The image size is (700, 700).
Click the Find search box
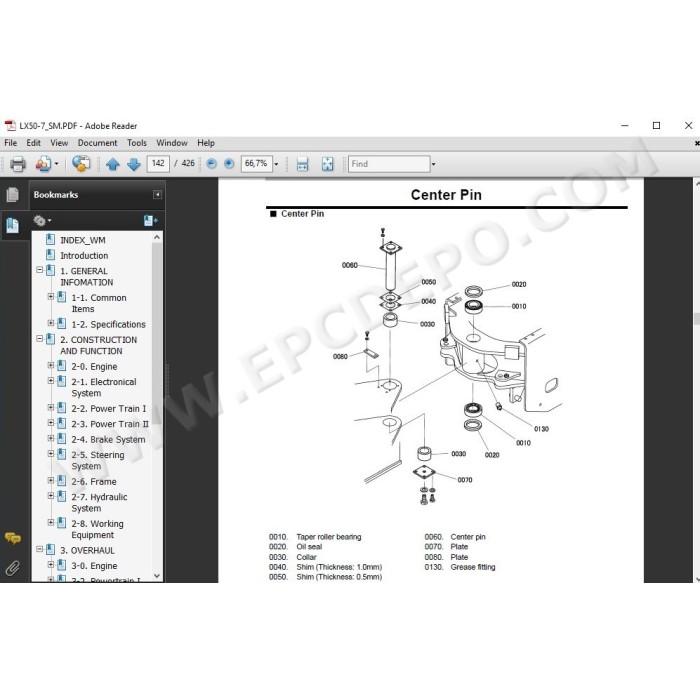click(389, 164)
